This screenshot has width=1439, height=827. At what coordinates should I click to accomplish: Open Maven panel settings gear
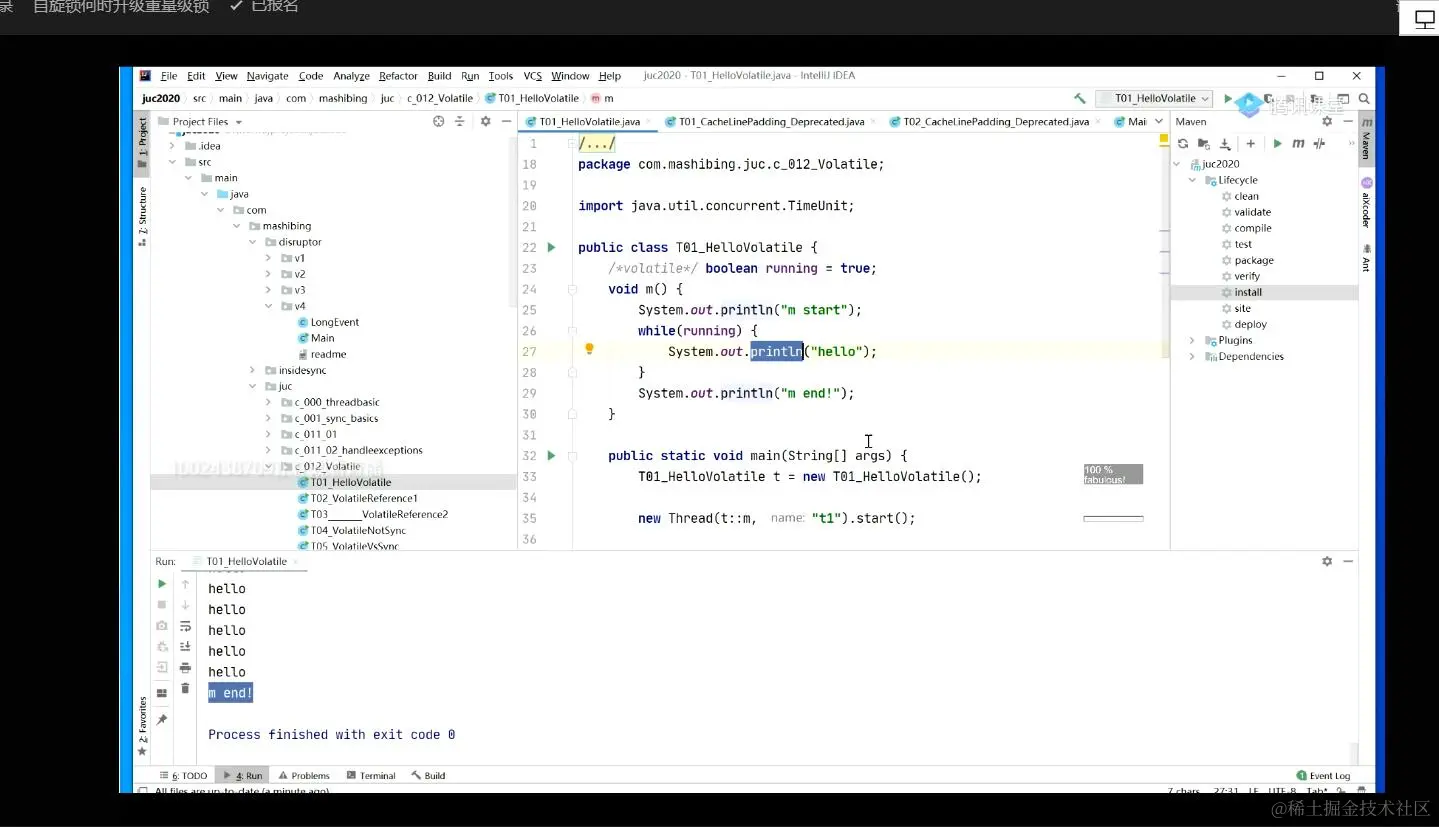point(1327,121)
